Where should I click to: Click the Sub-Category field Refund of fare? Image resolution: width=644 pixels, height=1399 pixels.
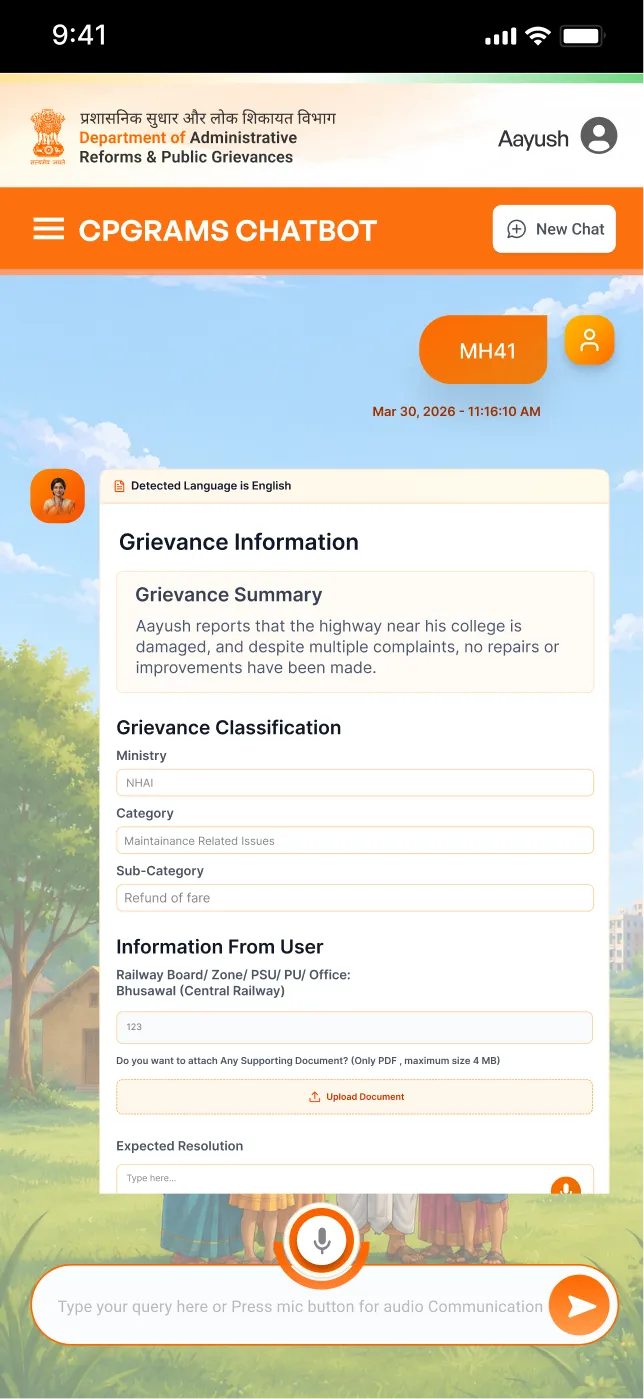[355, 898]
